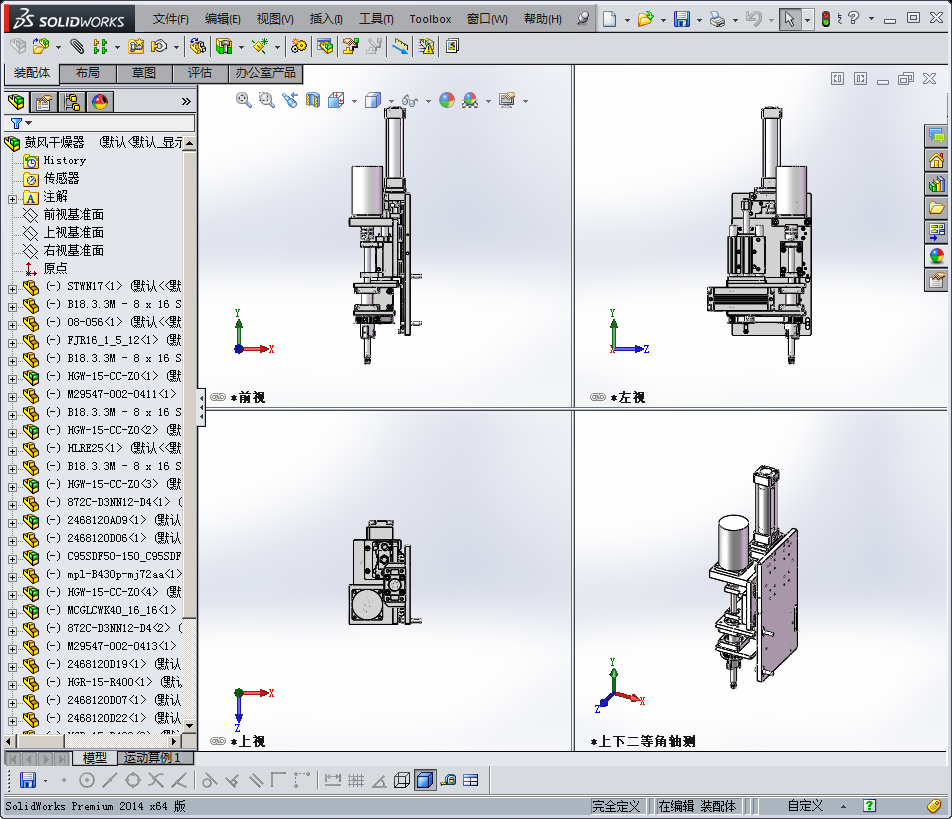
Task: Click the Section View icon
Action: pyautogui.click(x=313, y=100)
